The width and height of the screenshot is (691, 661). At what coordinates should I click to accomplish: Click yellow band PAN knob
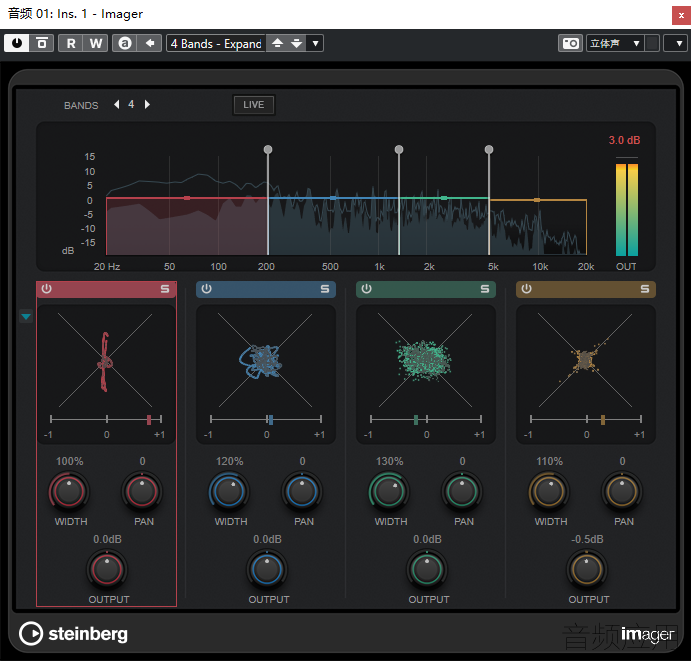click(622, 491)
